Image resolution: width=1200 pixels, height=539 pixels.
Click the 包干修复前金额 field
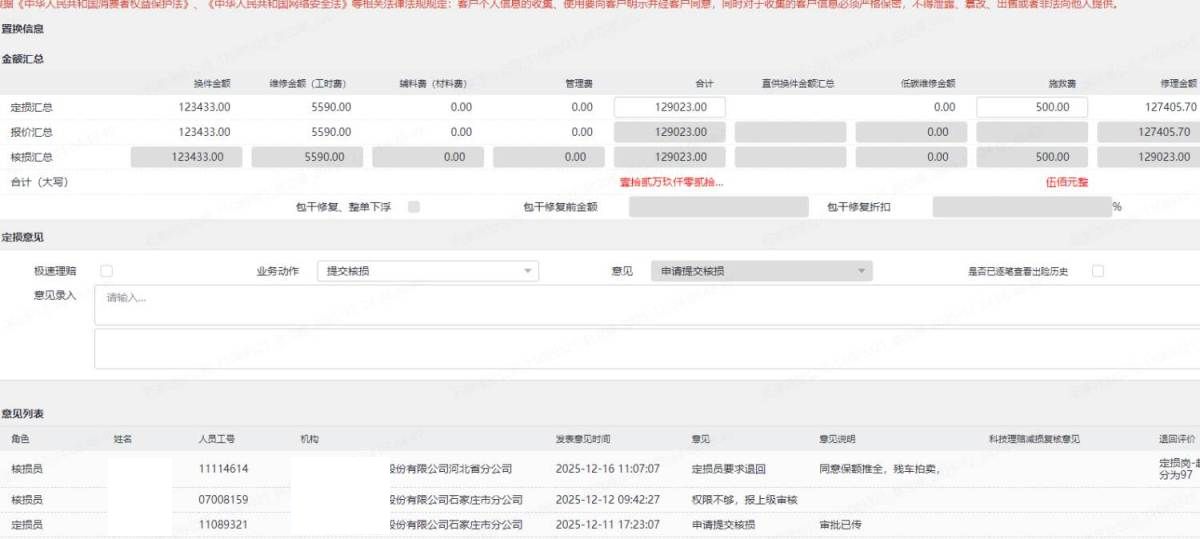point(718,207)
